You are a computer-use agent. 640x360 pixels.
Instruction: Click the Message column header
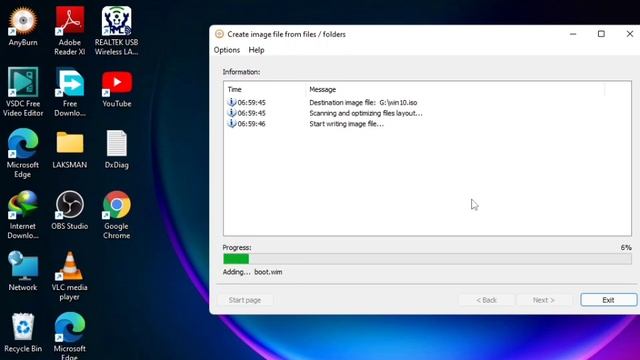(x=322, y=89)
